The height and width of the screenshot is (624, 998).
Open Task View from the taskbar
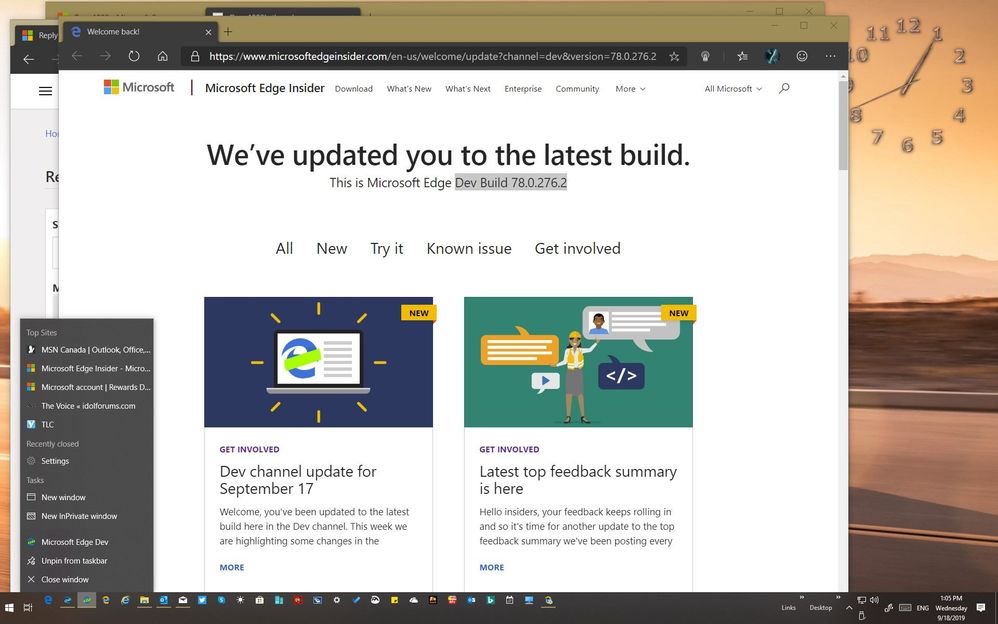[x=28, y=607]
